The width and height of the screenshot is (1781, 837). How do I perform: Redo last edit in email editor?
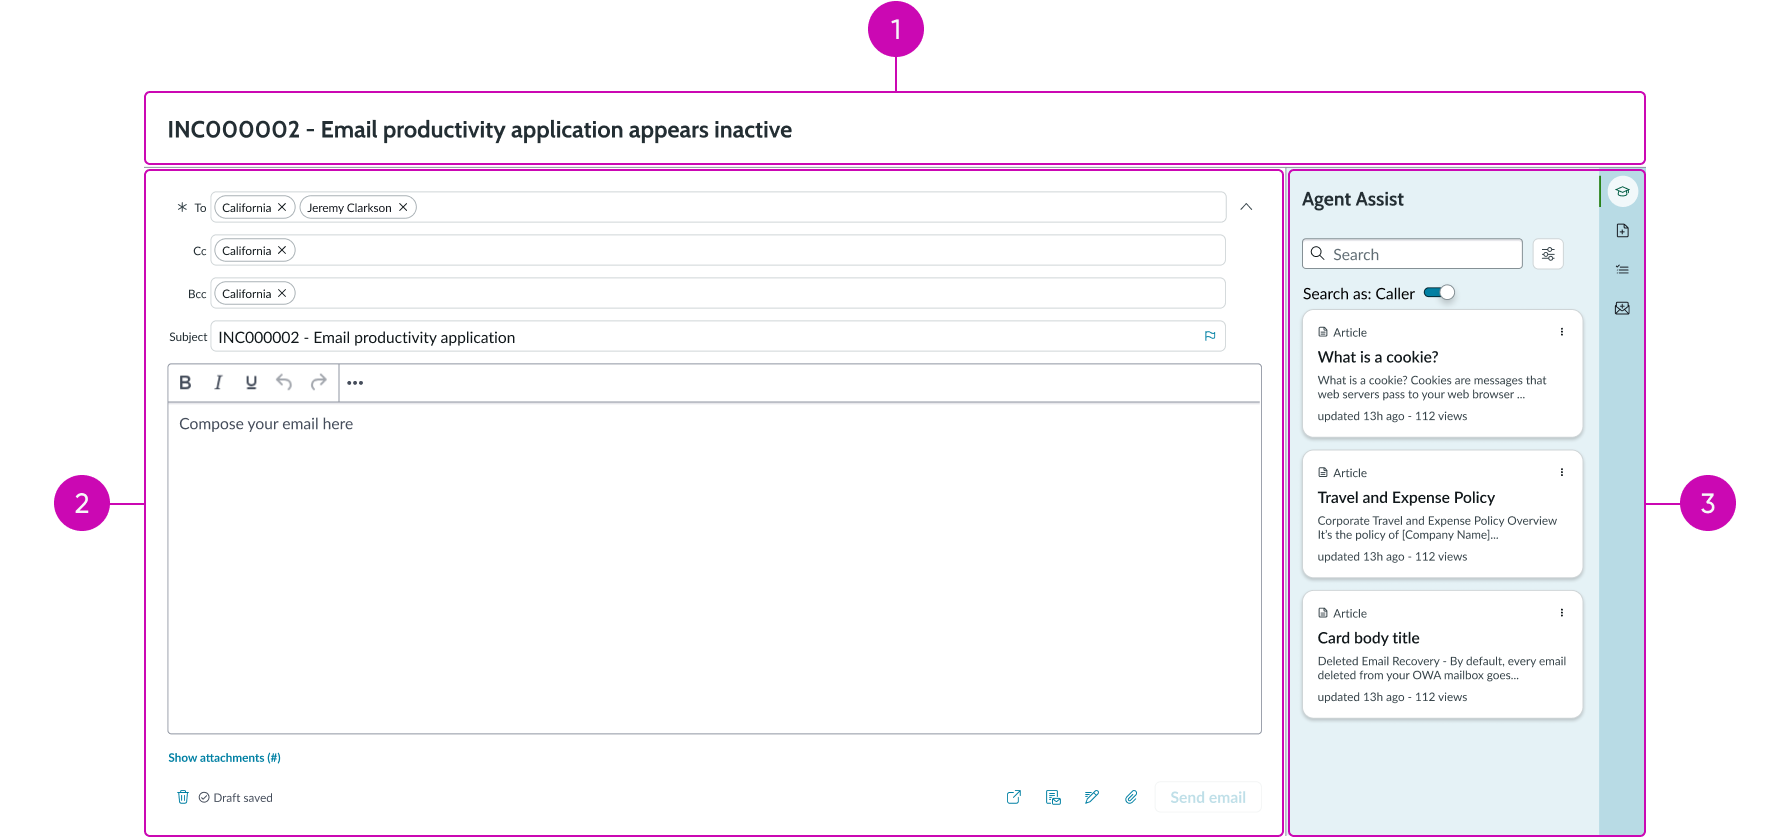pos(318,382)
